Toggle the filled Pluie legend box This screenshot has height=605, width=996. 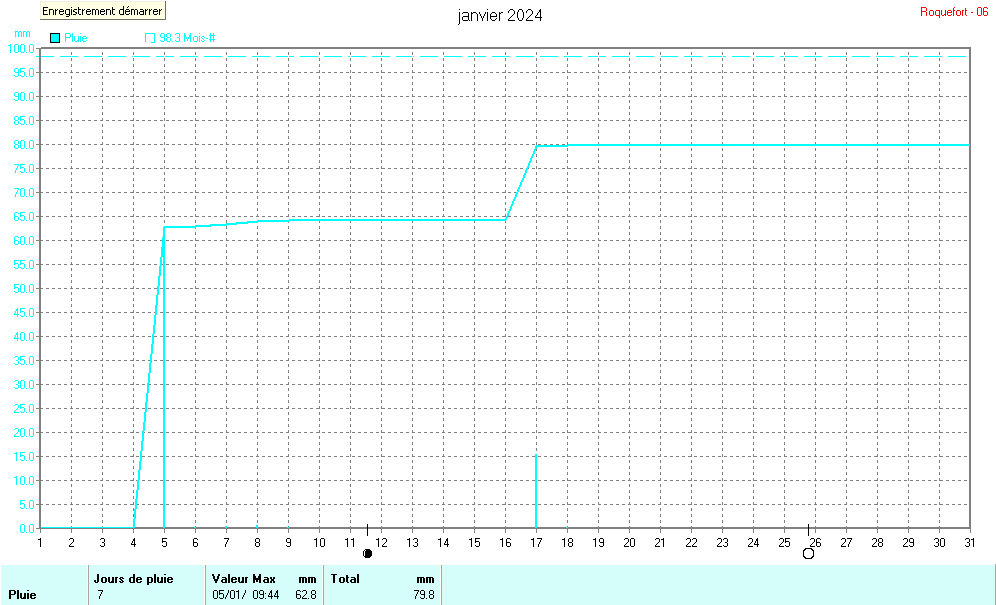tap(55, 38)
